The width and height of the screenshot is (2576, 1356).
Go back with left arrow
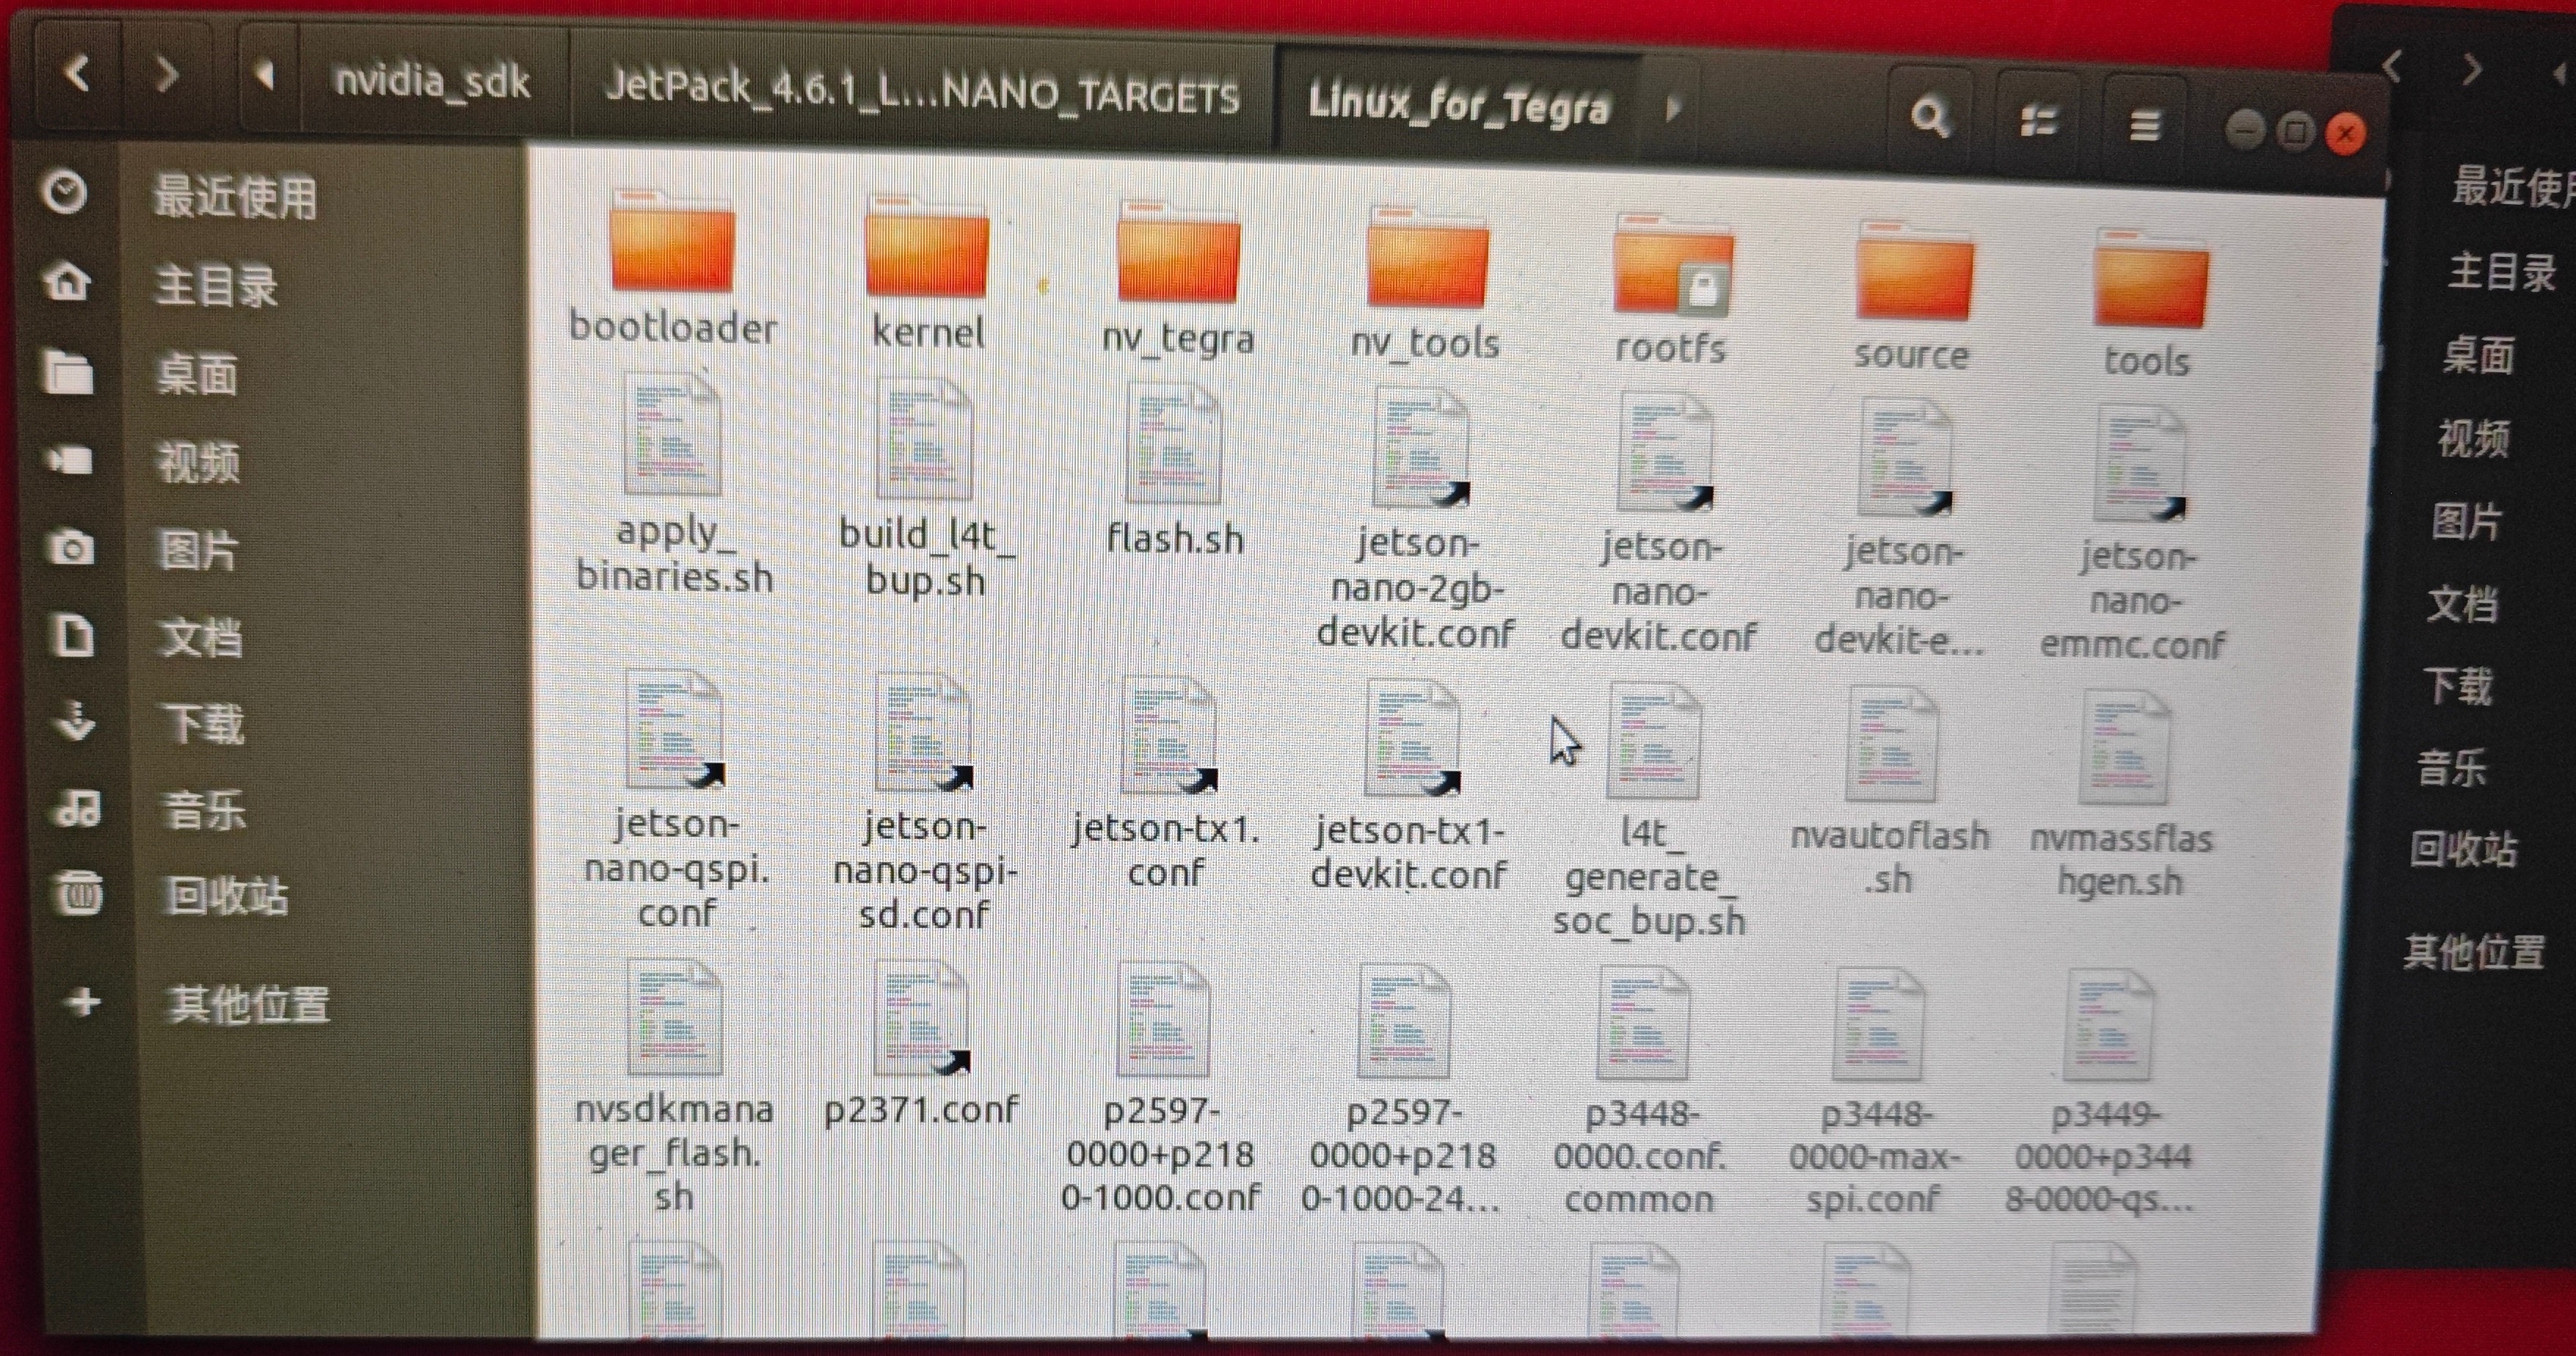(77, 73)
